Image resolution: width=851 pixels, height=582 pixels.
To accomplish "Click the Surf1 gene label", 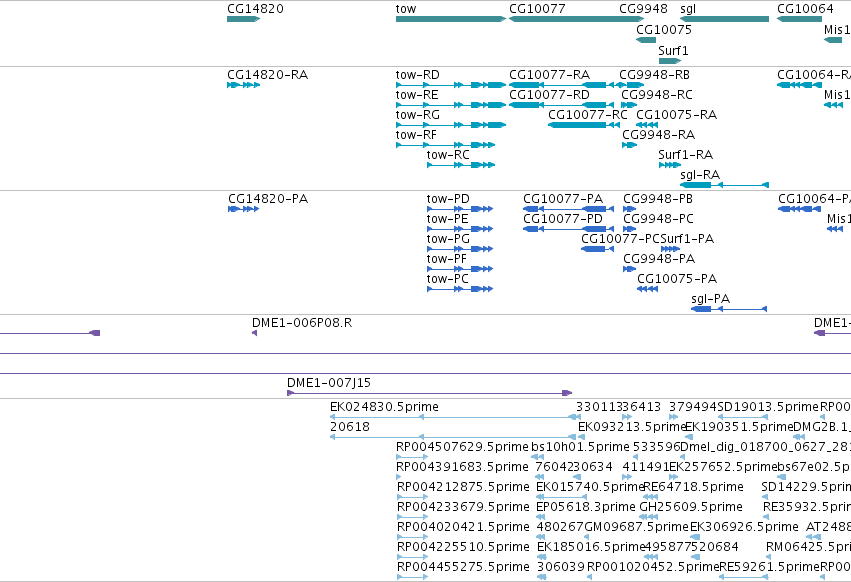I will (x=673, y=50).
